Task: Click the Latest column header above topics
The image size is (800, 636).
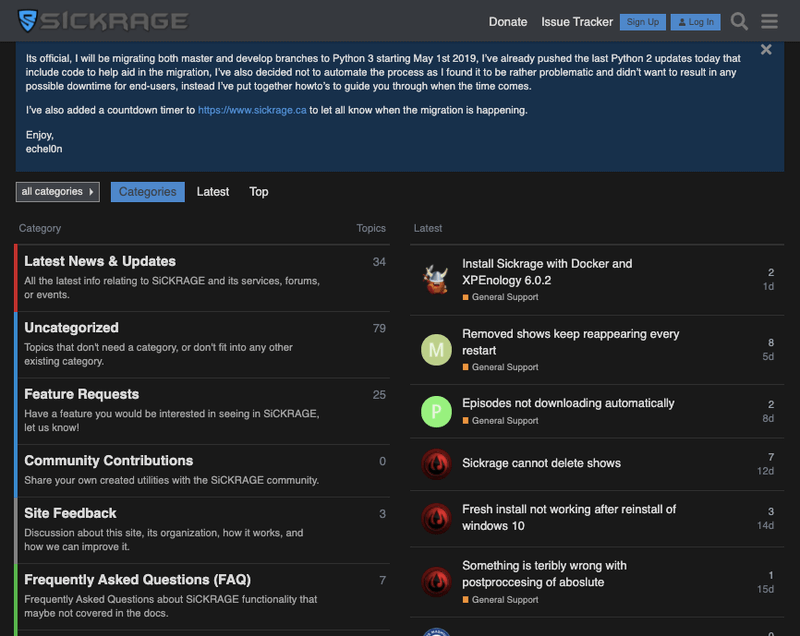Action: pyautogui.click(x=428, y=228)
